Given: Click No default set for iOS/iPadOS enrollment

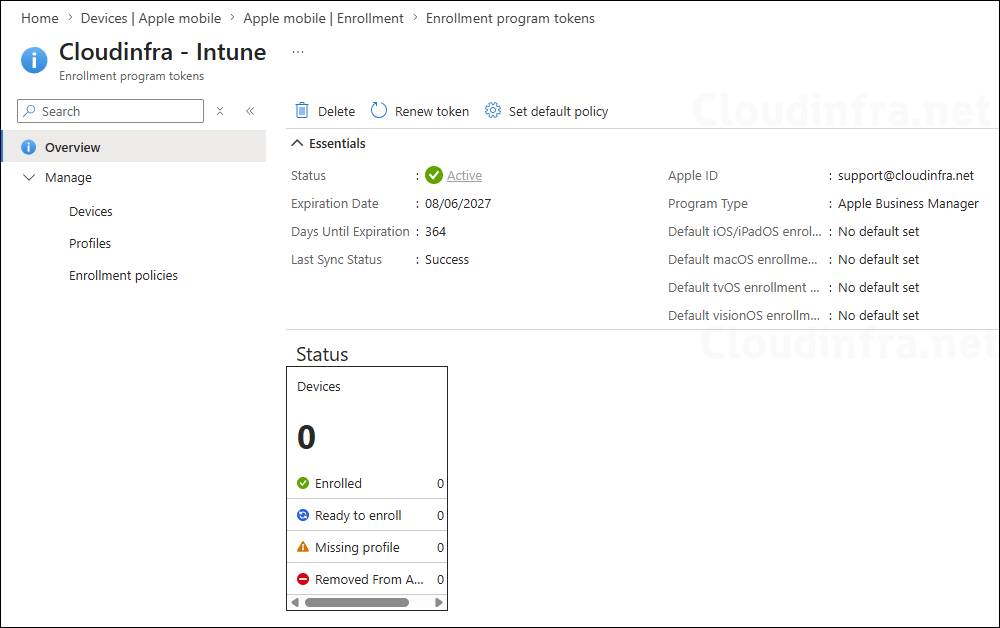Looking at the screenshot, I should tap(878, 231).
